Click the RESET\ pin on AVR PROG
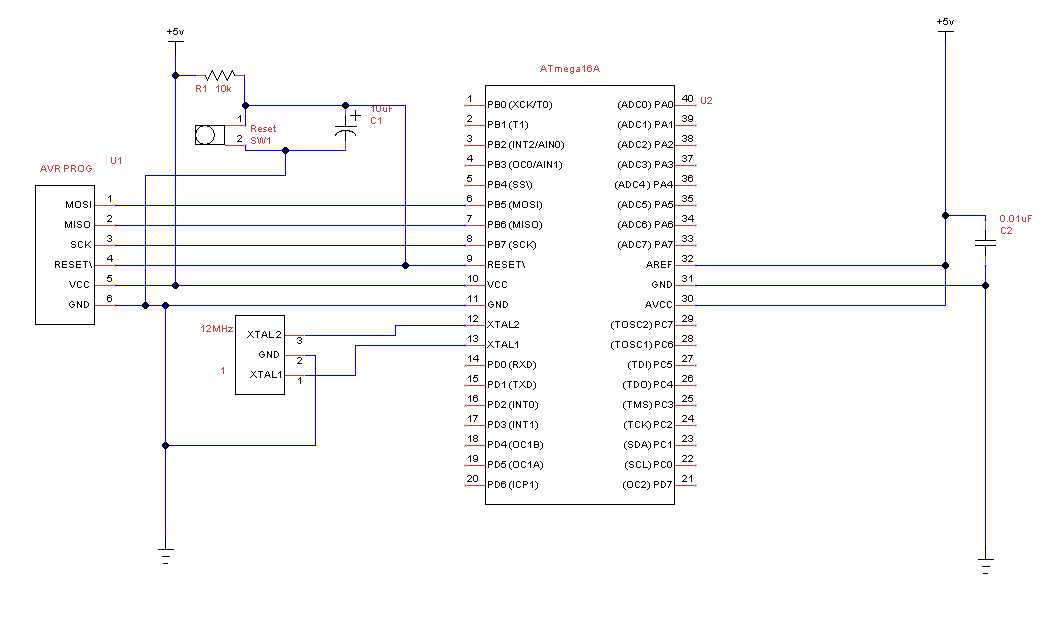This screenshot has height=630, width=1060. 73,264
